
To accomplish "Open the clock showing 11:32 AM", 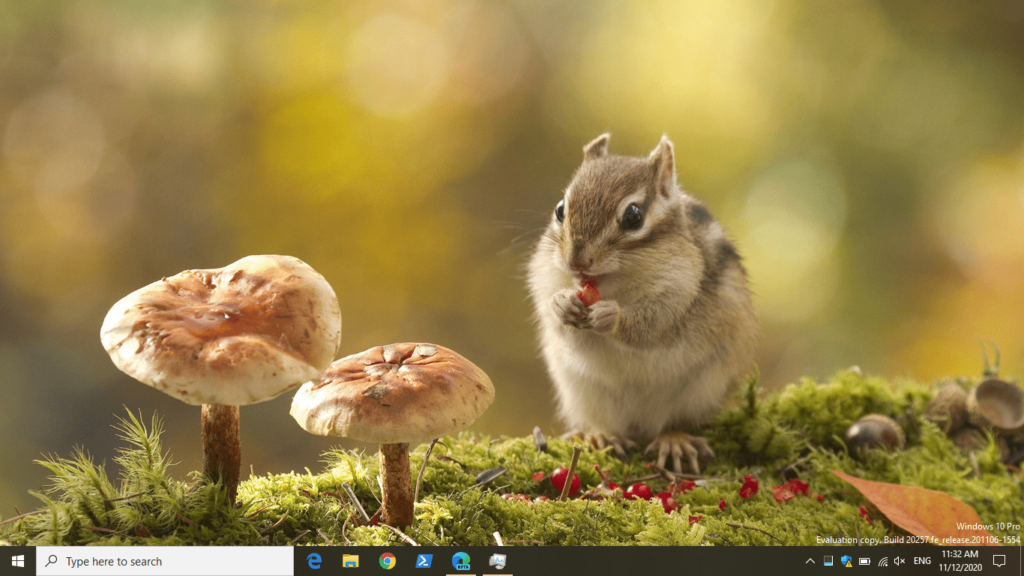I will 959,561.
